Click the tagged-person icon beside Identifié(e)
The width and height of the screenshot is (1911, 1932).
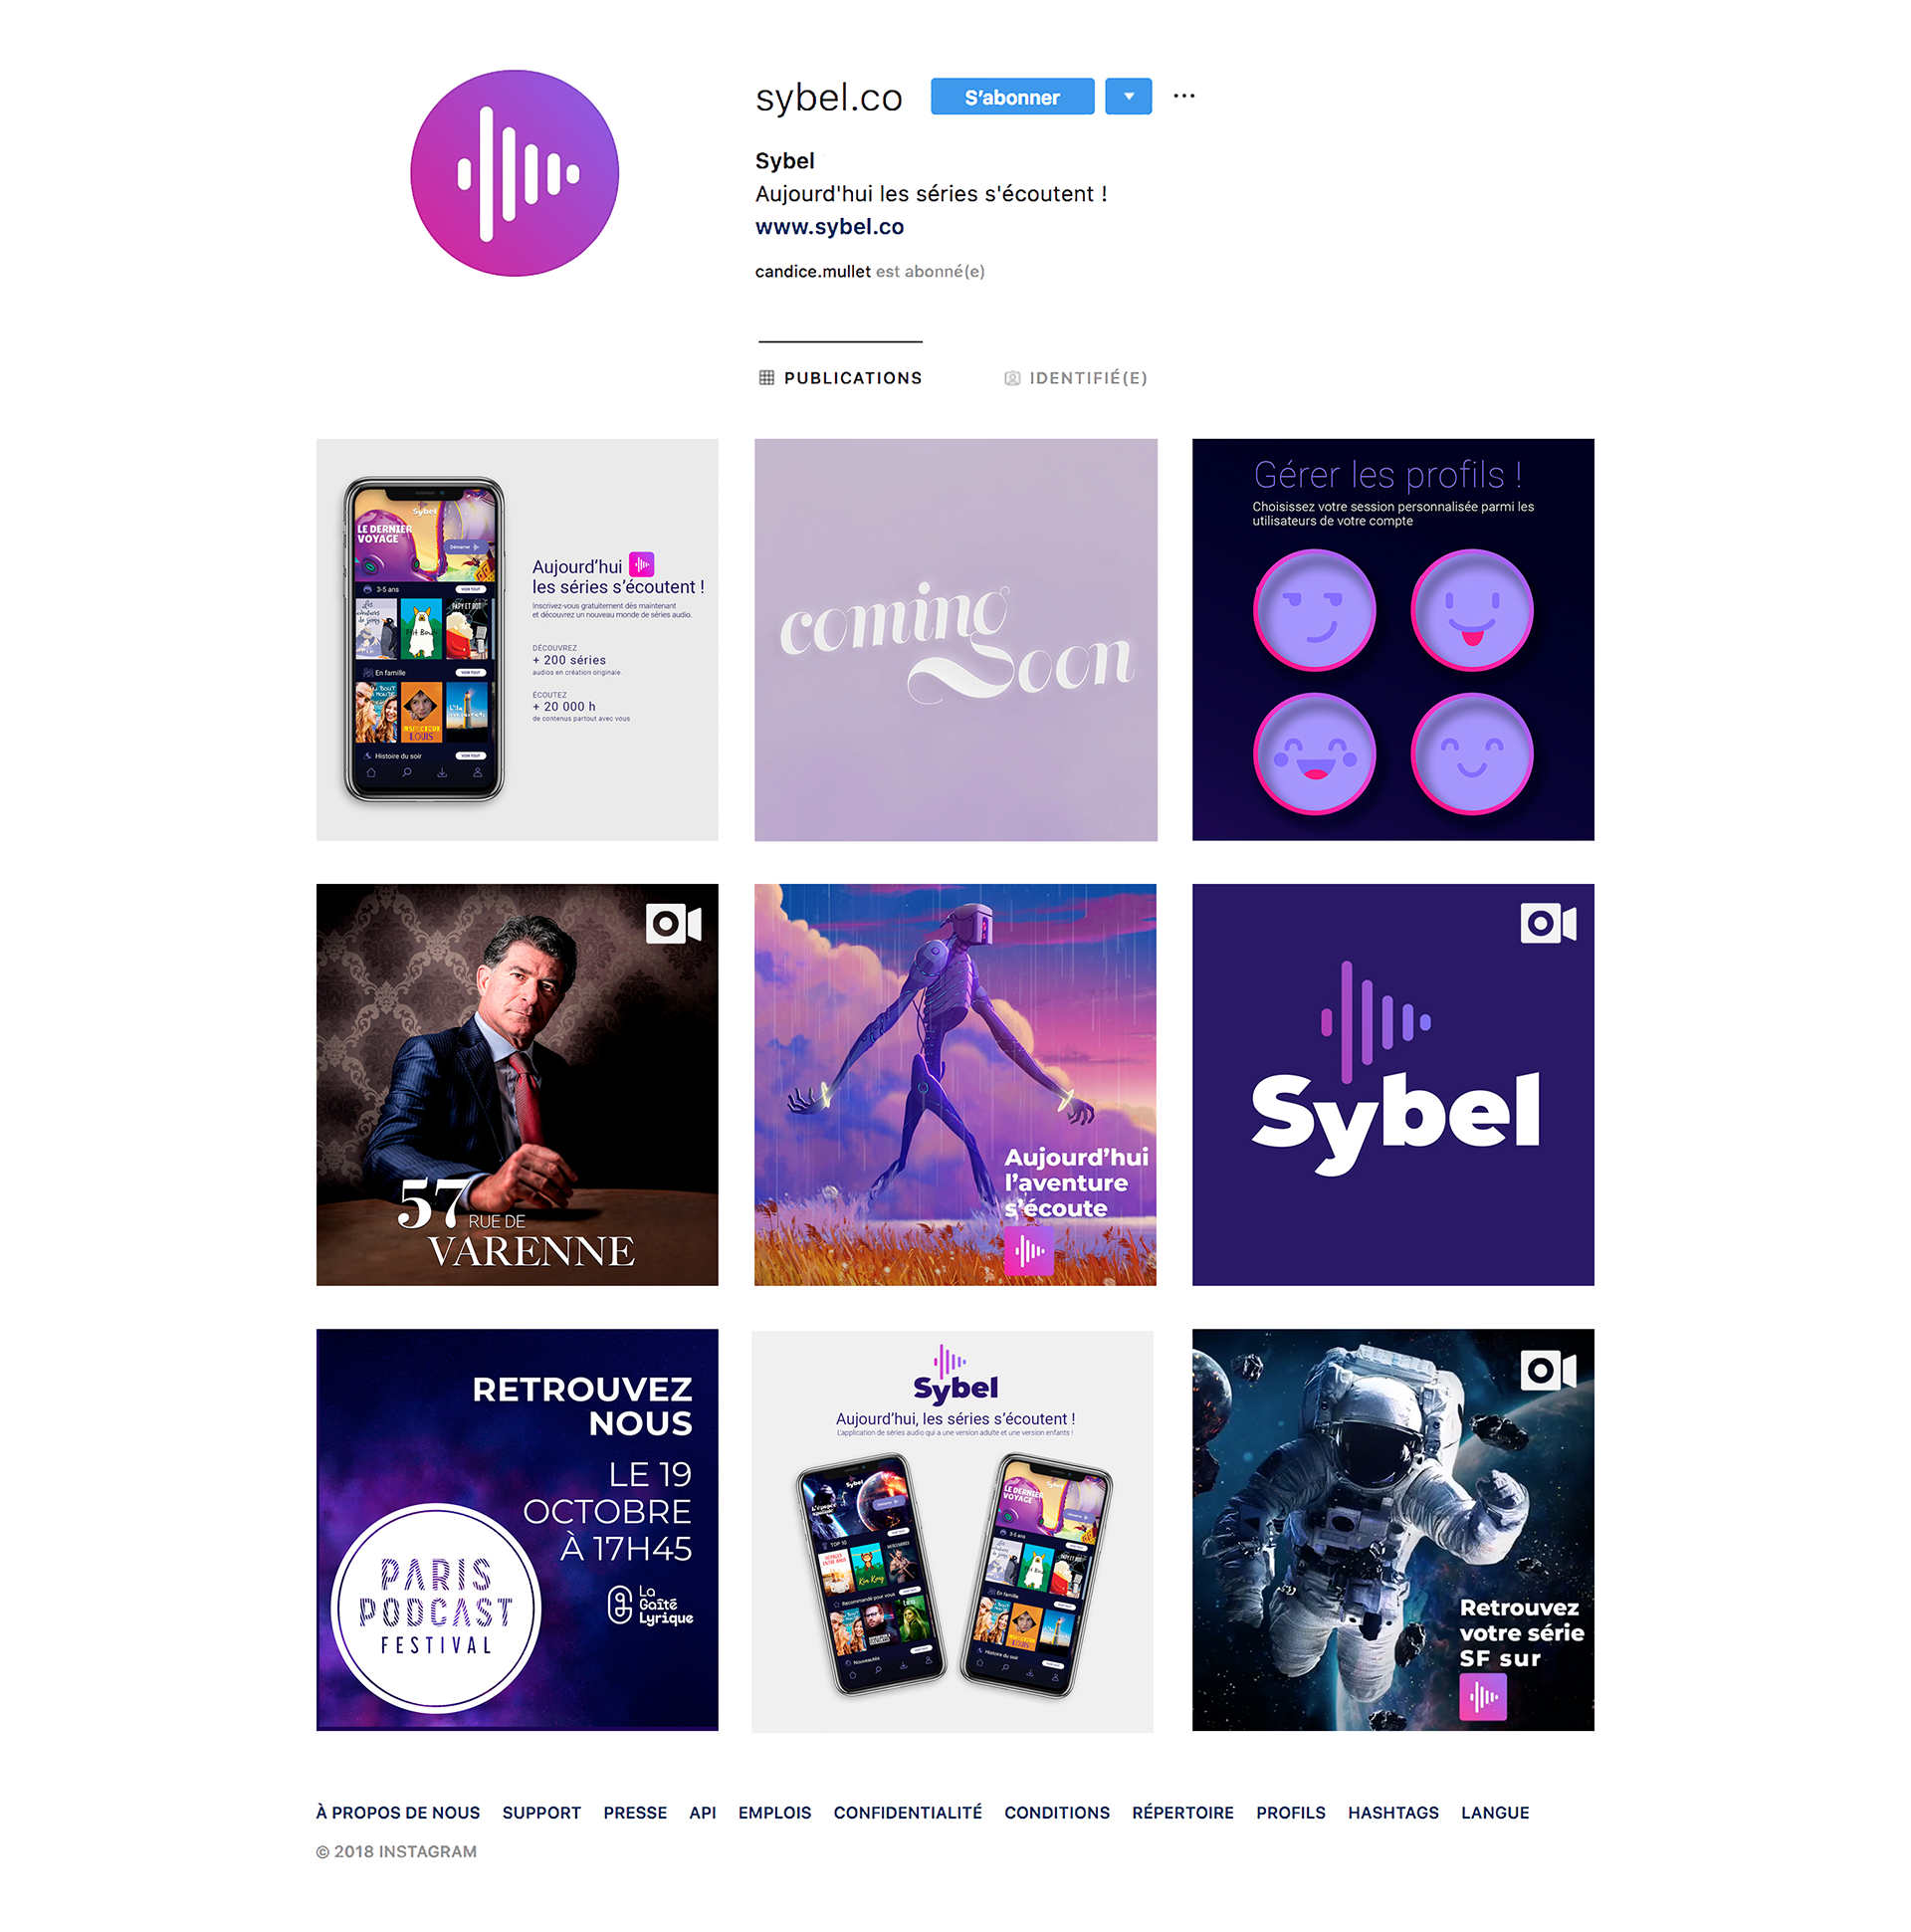pyautogui.click(x=1011, y=378)
